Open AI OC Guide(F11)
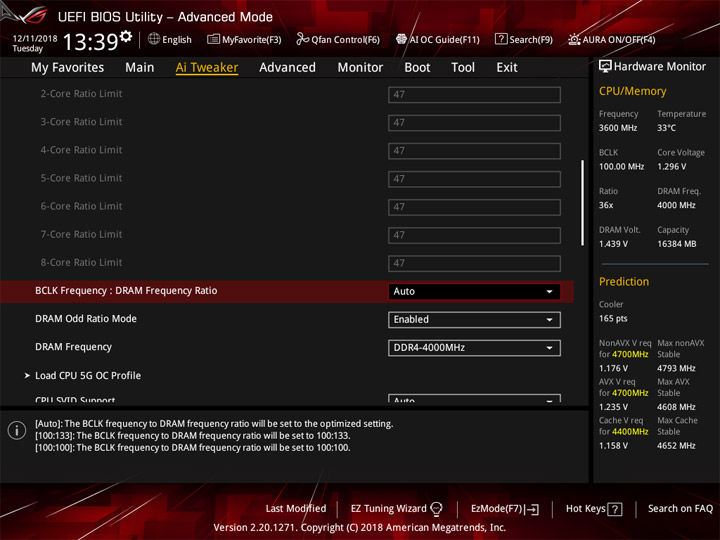Screen dimensions: 720x540 (438, 39)
